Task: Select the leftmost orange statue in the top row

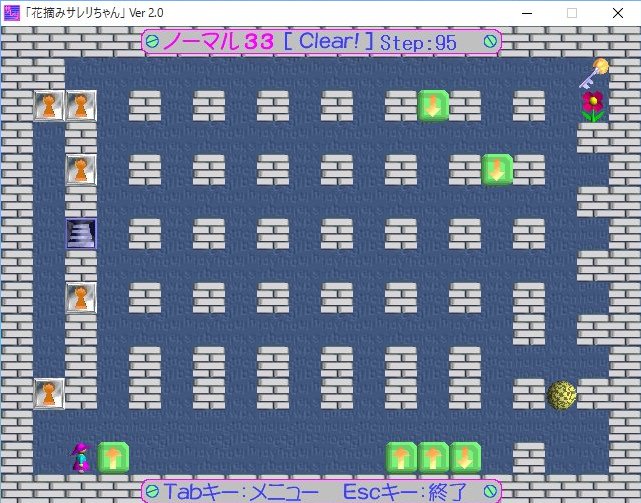Action: (x=49, y=105)
